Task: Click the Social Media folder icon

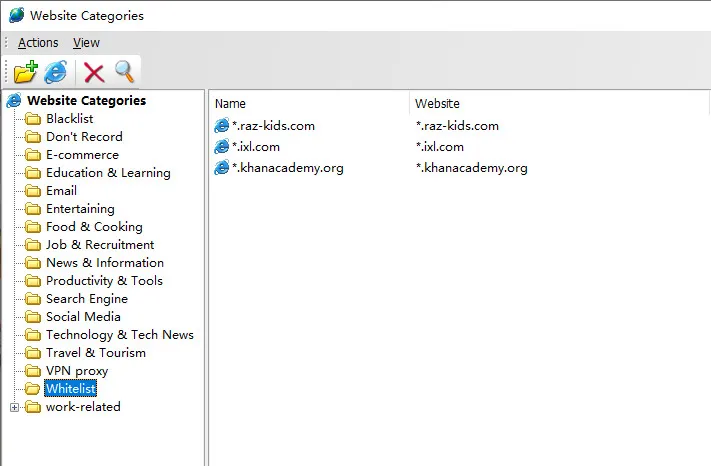Action: point(33,317)
